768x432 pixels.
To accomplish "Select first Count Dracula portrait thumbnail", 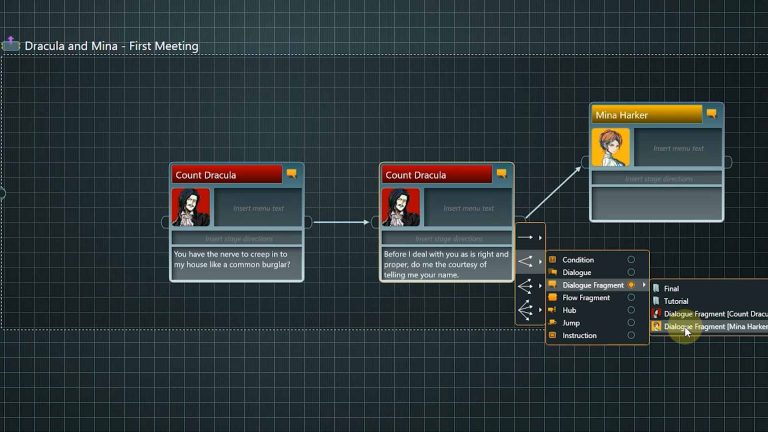I will (x=191, y=207).
